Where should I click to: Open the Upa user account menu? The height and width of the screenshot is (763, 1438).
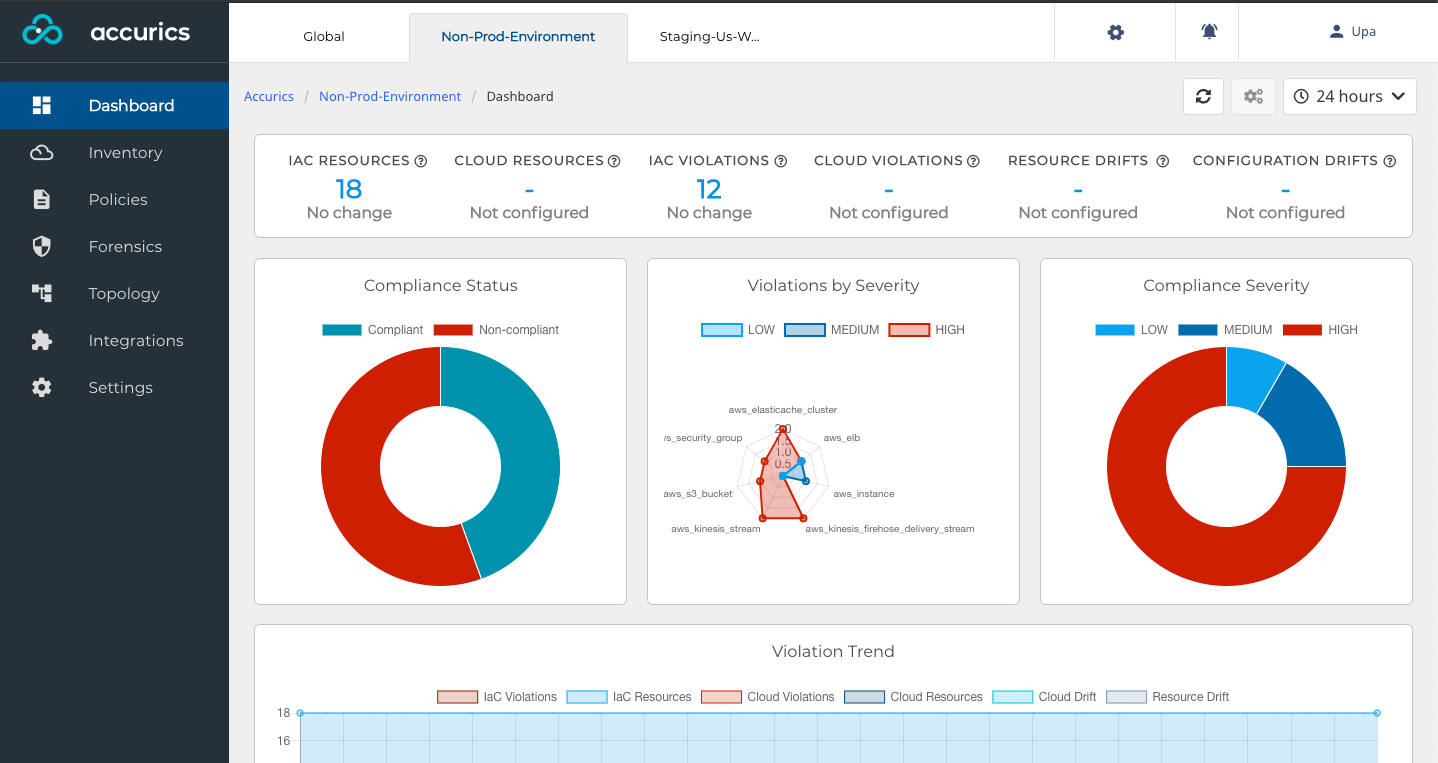(1352, 32)
